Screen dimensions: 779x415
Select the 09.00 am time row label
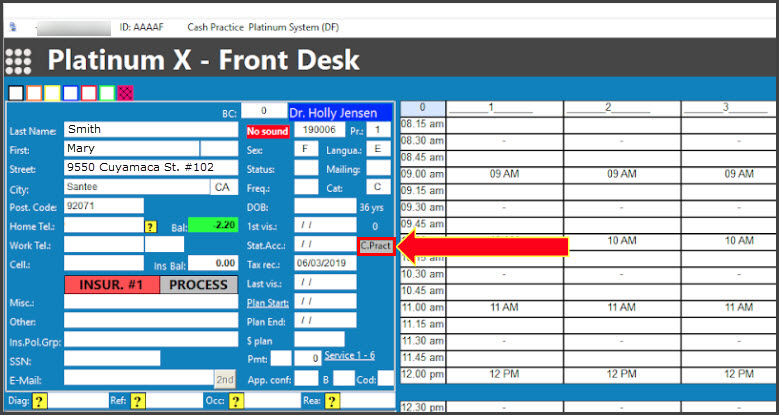[423, 174]
